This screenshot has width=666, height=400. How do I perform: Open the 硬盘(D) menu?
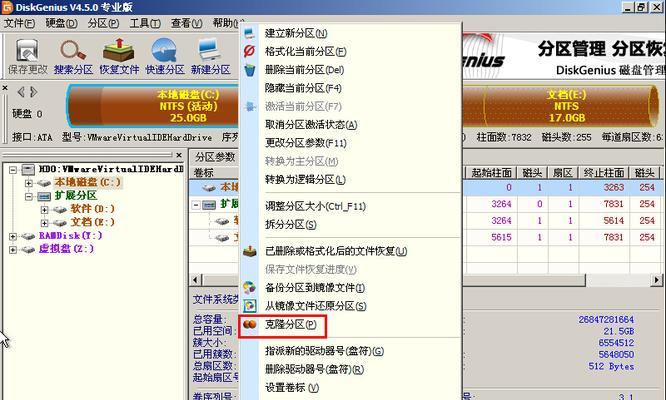click(x=61, y=23)
